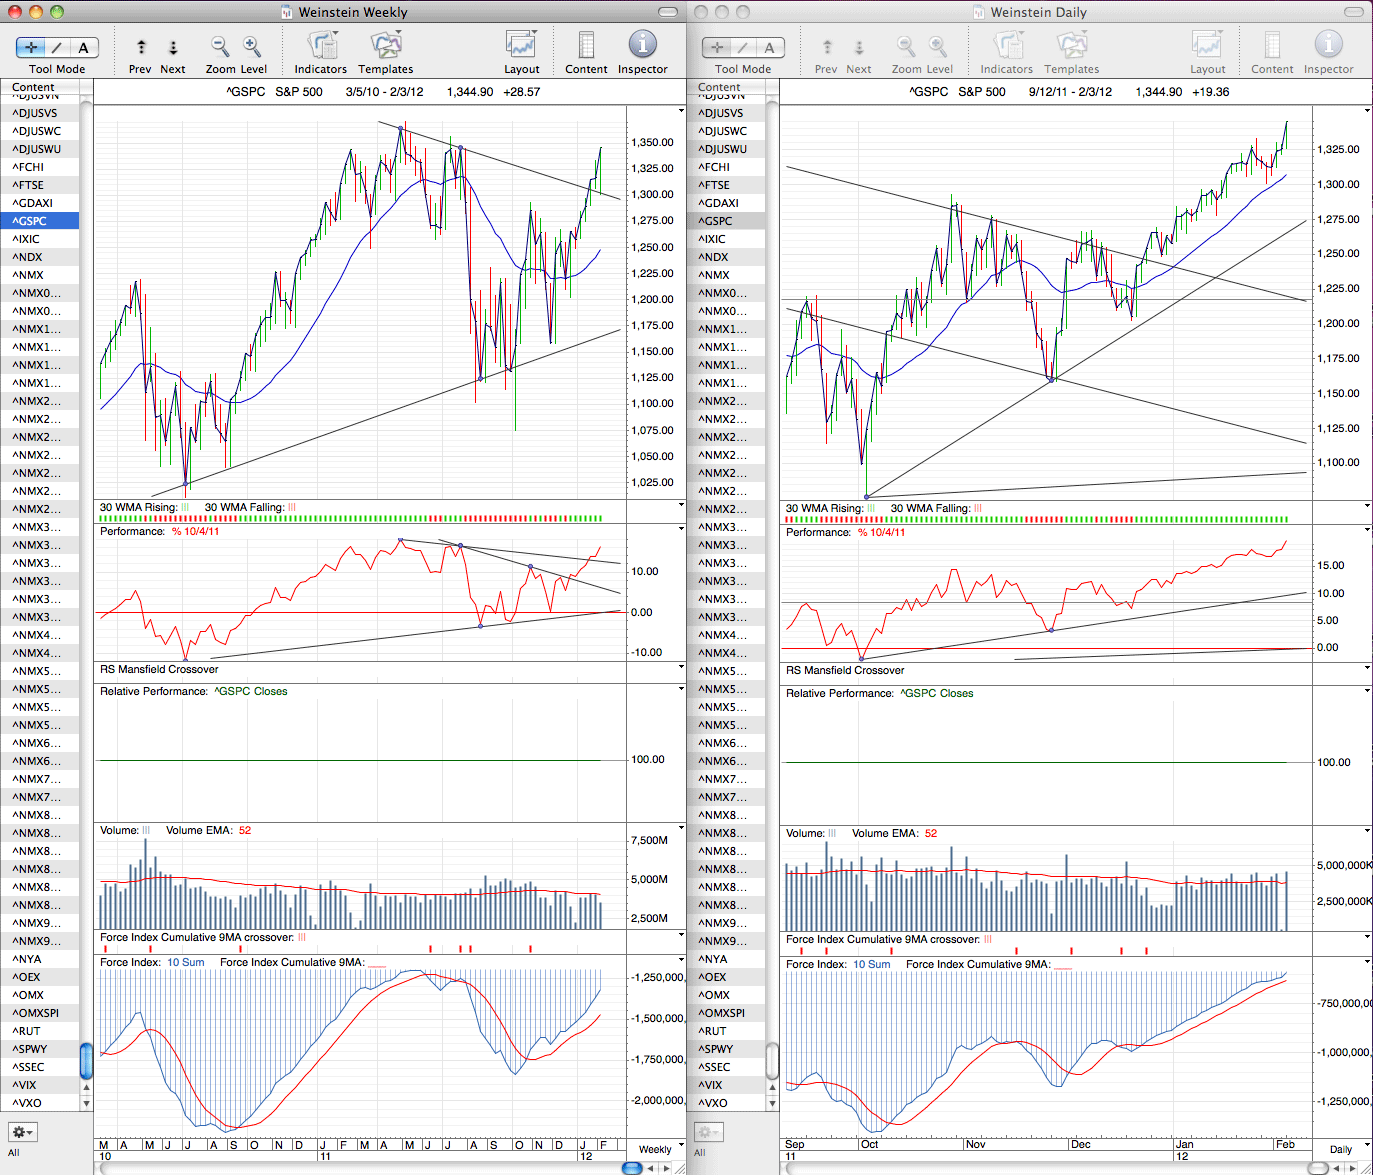The image size is (1373, 1175).
Task: Zoom in chart in Weinstein Daily
Action: coord(938,46)
